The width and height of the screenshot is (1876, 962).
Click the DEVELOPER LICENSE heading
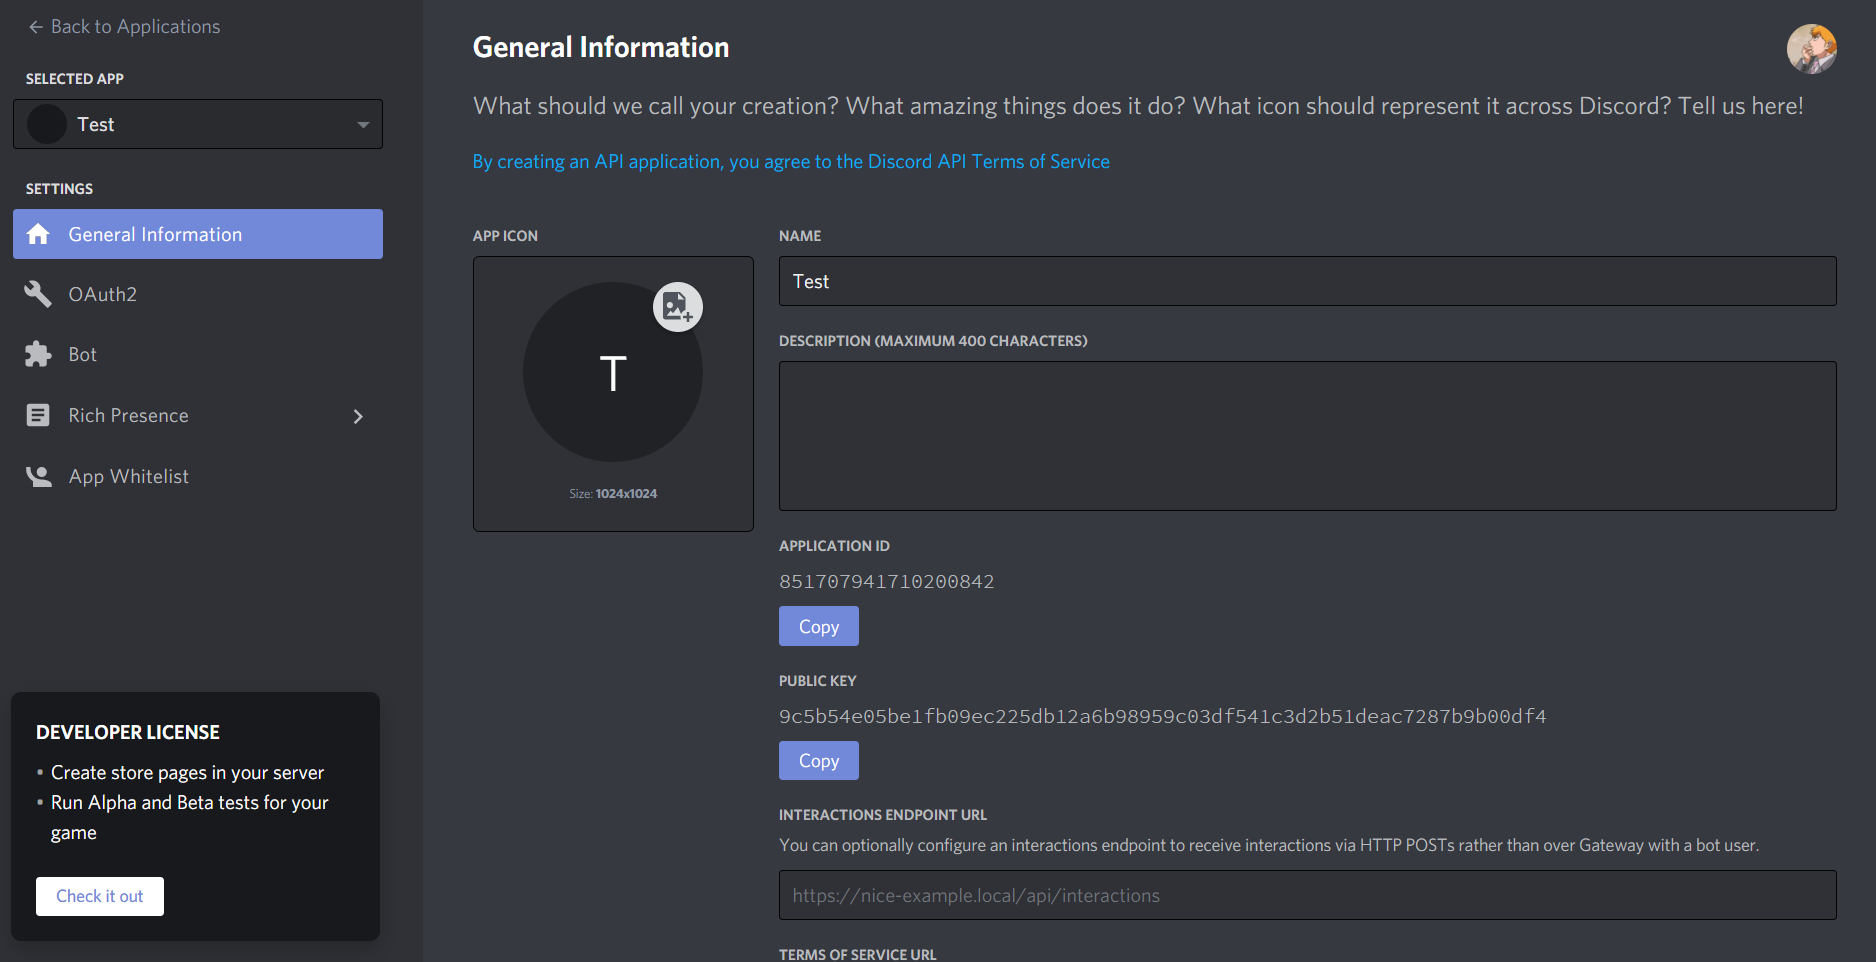coord(128,732)
